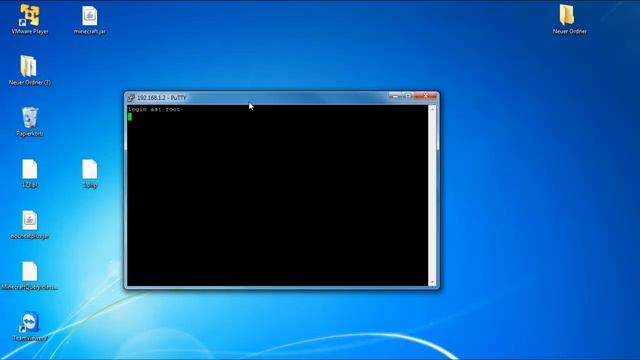Click the PuTTY scrollbar down arrow
The height and width of the screenshot is (360, 640).
(x=432, y=282)
